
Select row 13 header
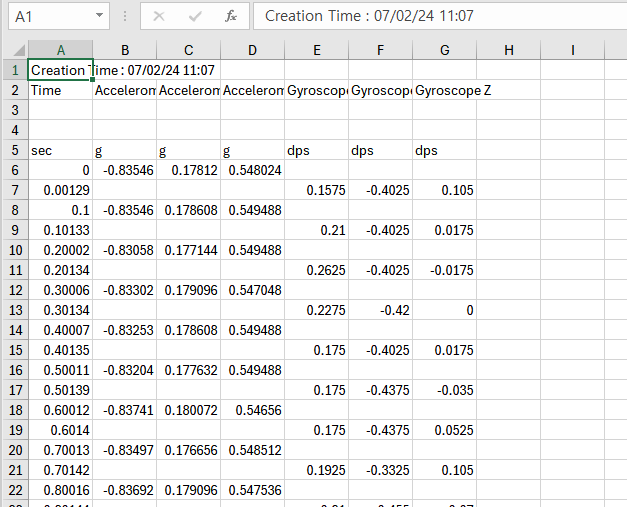click(15, 310)
